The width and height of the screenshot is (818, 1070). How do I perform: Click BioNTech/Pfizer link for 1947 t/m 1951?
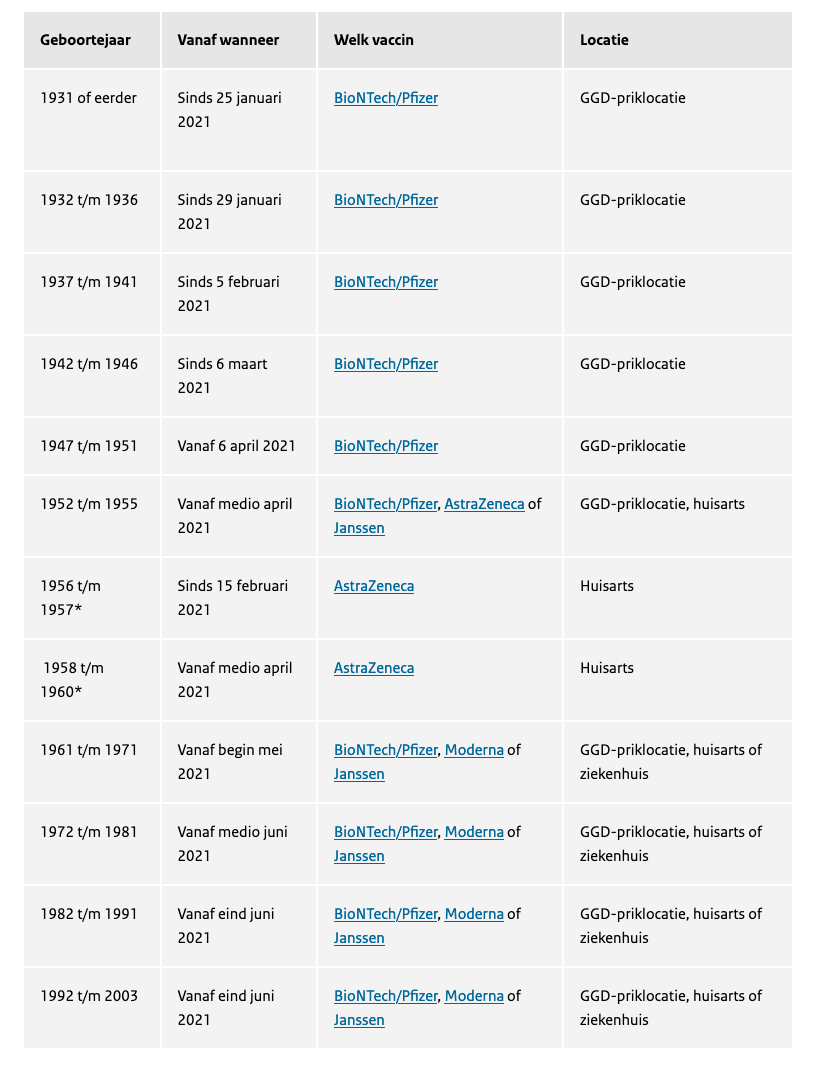386,446
